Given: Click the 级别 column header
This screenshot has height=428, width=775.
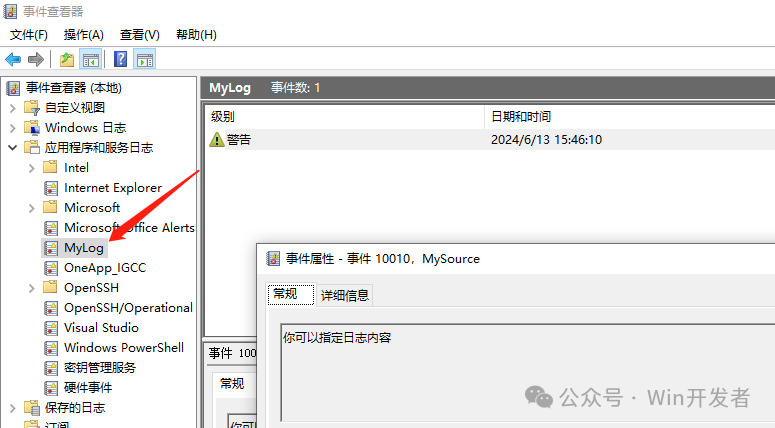Looking at the screenshot, I should point(223,117).
